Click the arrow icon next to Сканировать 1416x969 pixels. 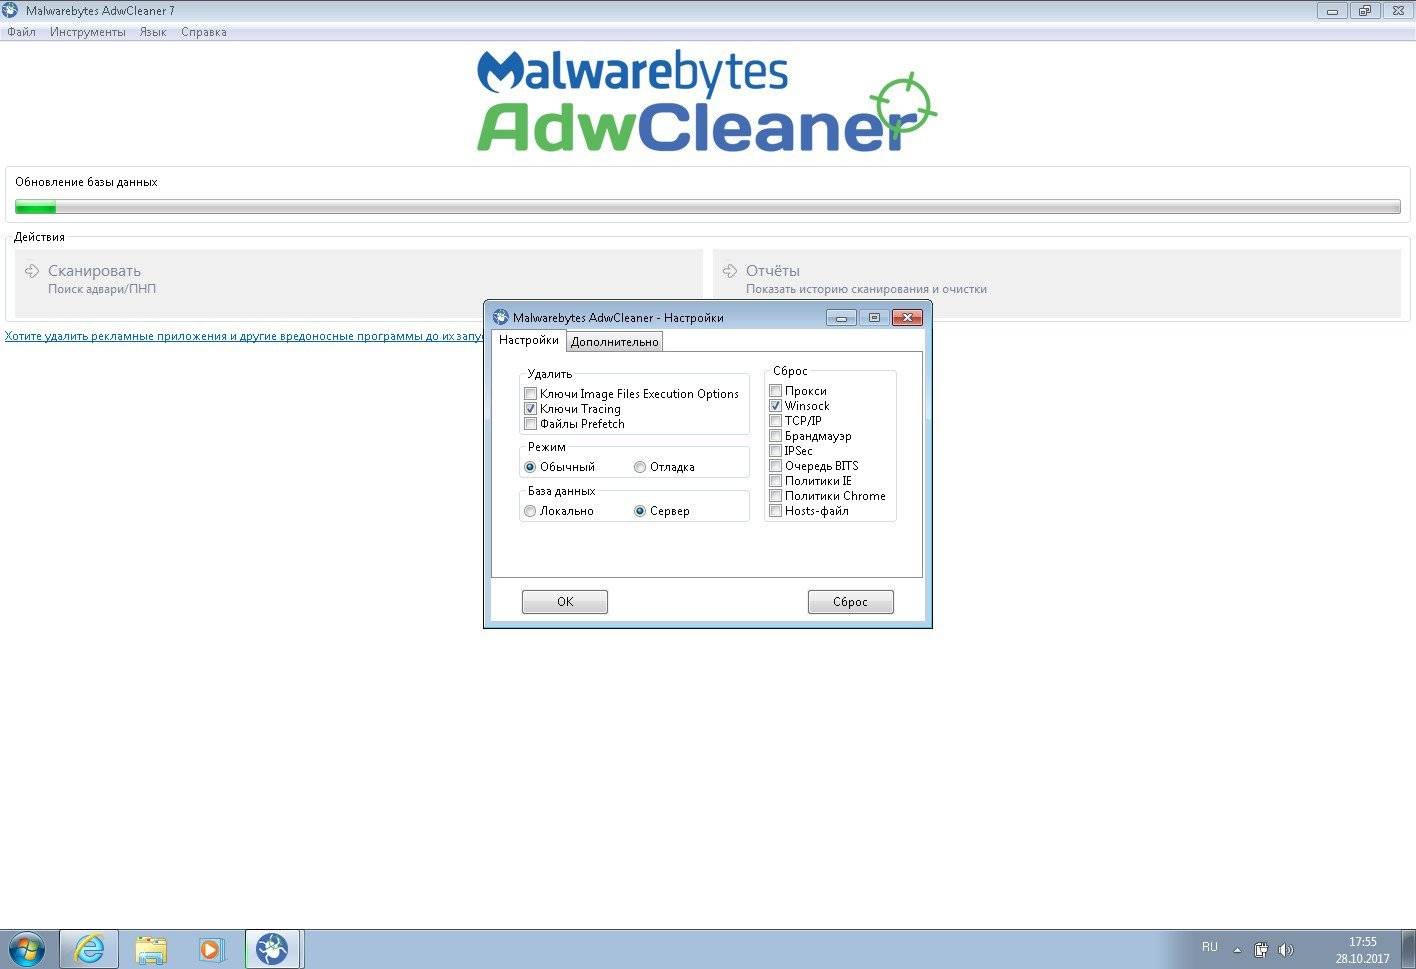[x=32, y=271]
